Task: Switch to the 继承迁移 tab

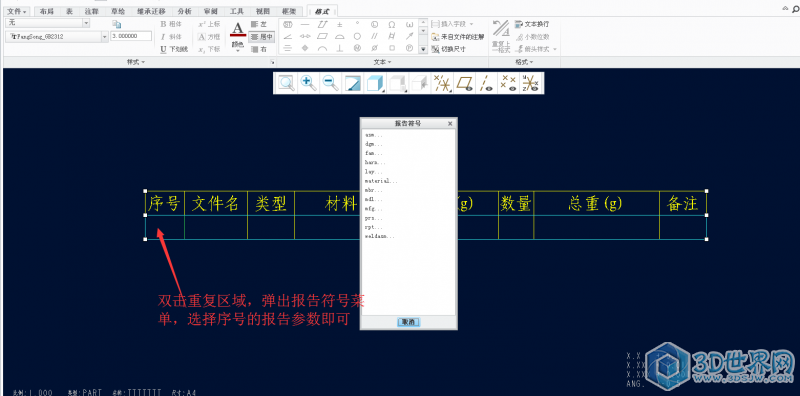Action: click(152, 11)
